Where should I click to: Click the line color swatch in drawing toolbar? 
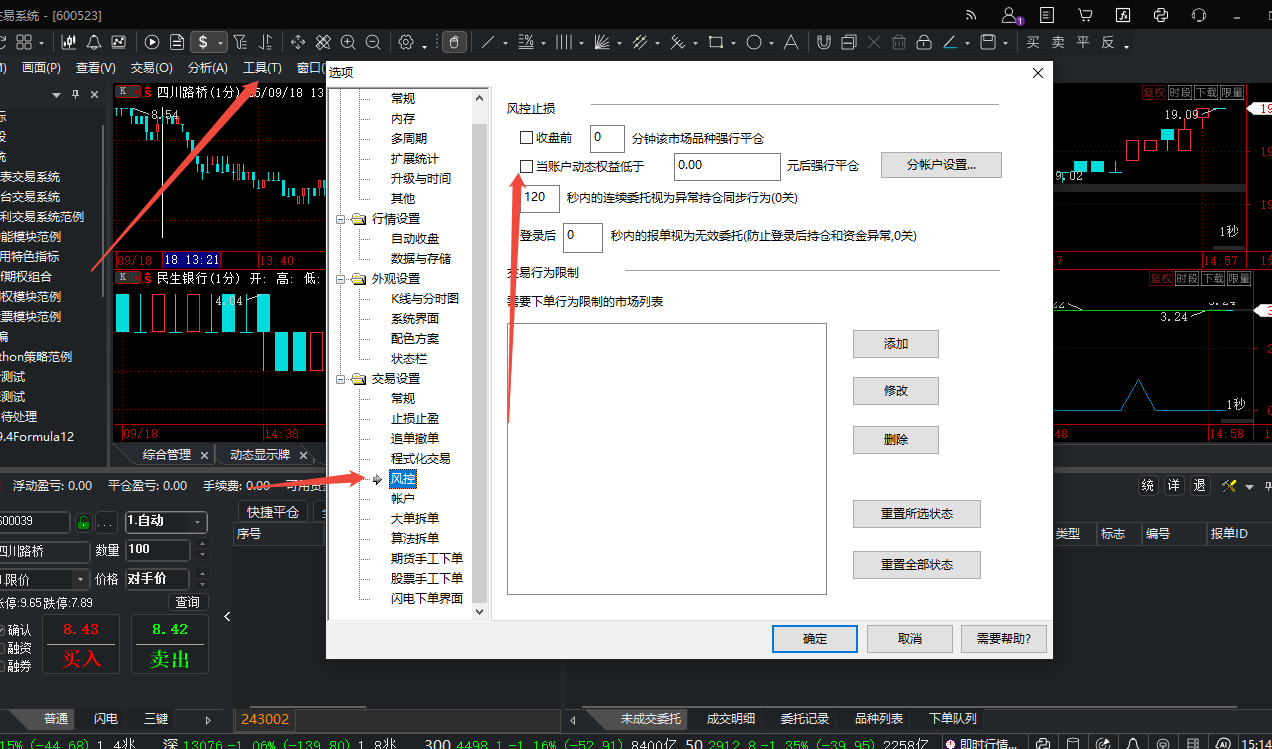click(x=950, y=42)
